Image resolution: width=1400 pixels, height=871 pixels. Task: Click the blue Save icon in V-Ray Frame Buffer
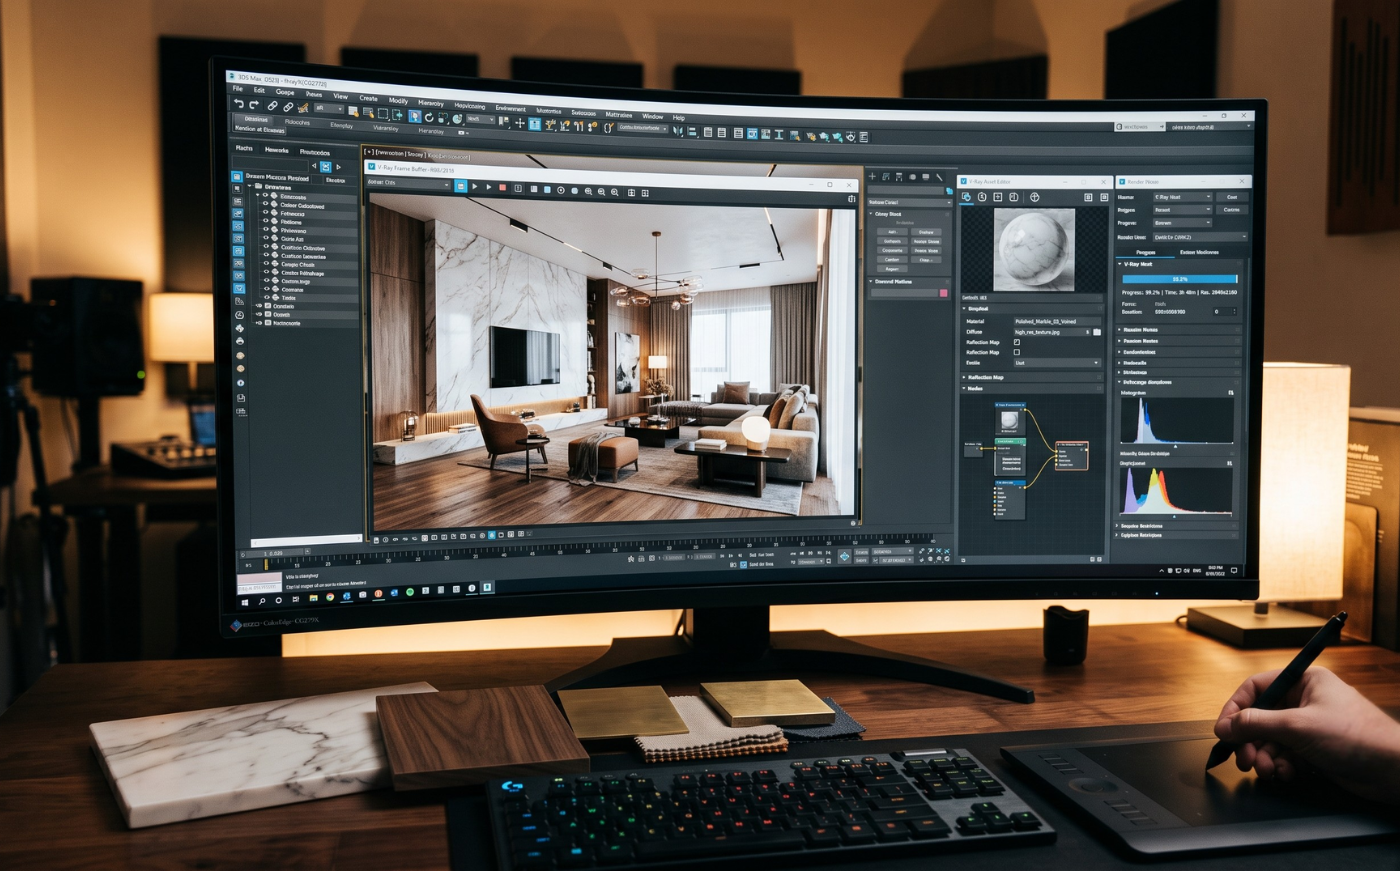[461, 187]
